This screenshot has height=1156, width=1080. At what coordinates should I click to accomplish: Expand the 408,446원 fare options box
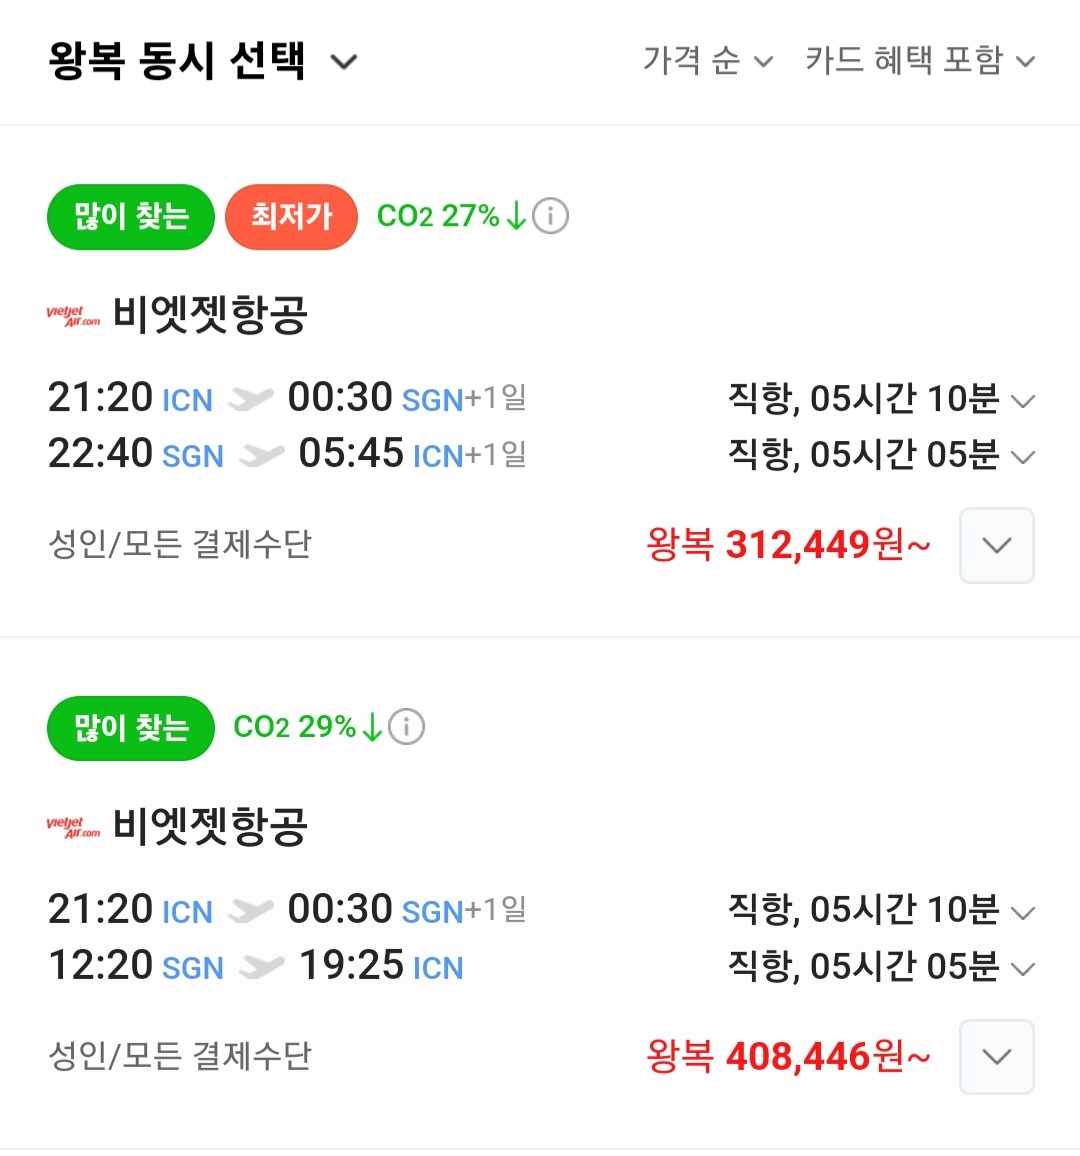coord(996,1057)
